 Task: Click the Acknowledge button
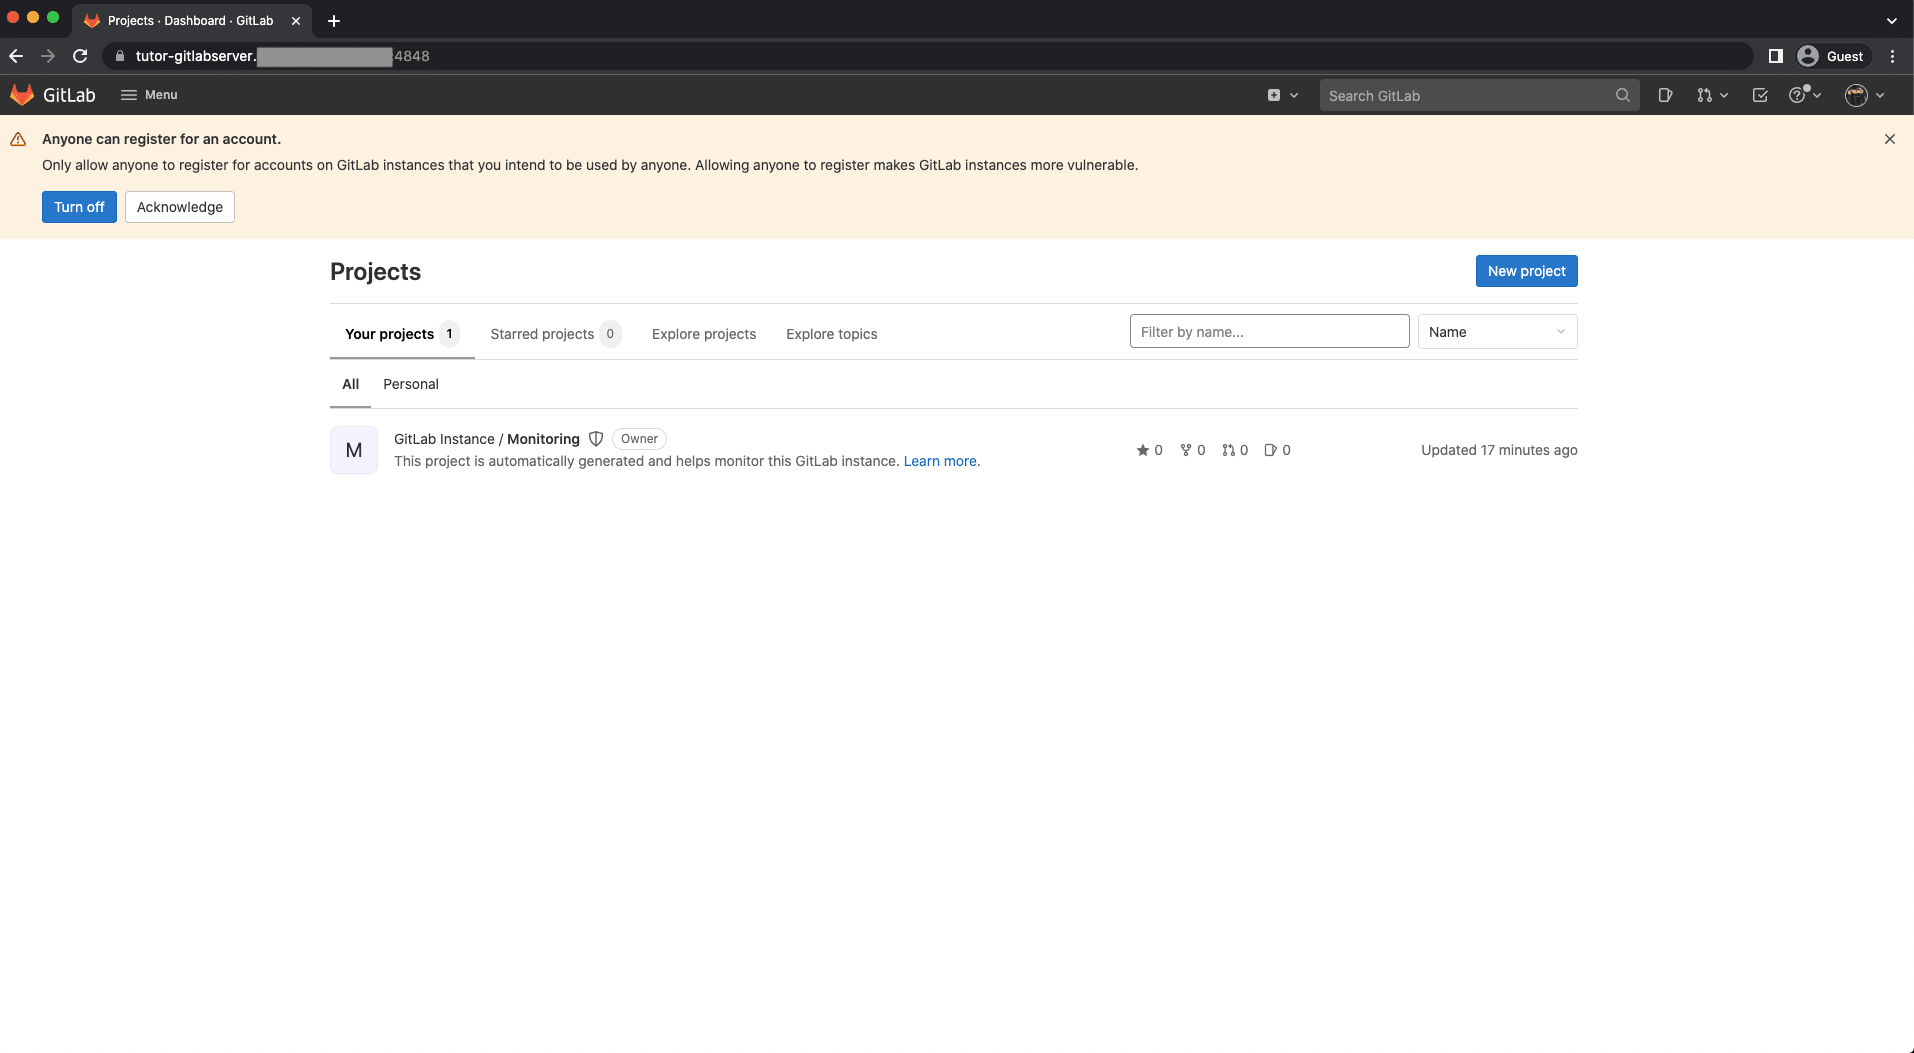click(180, 207)
